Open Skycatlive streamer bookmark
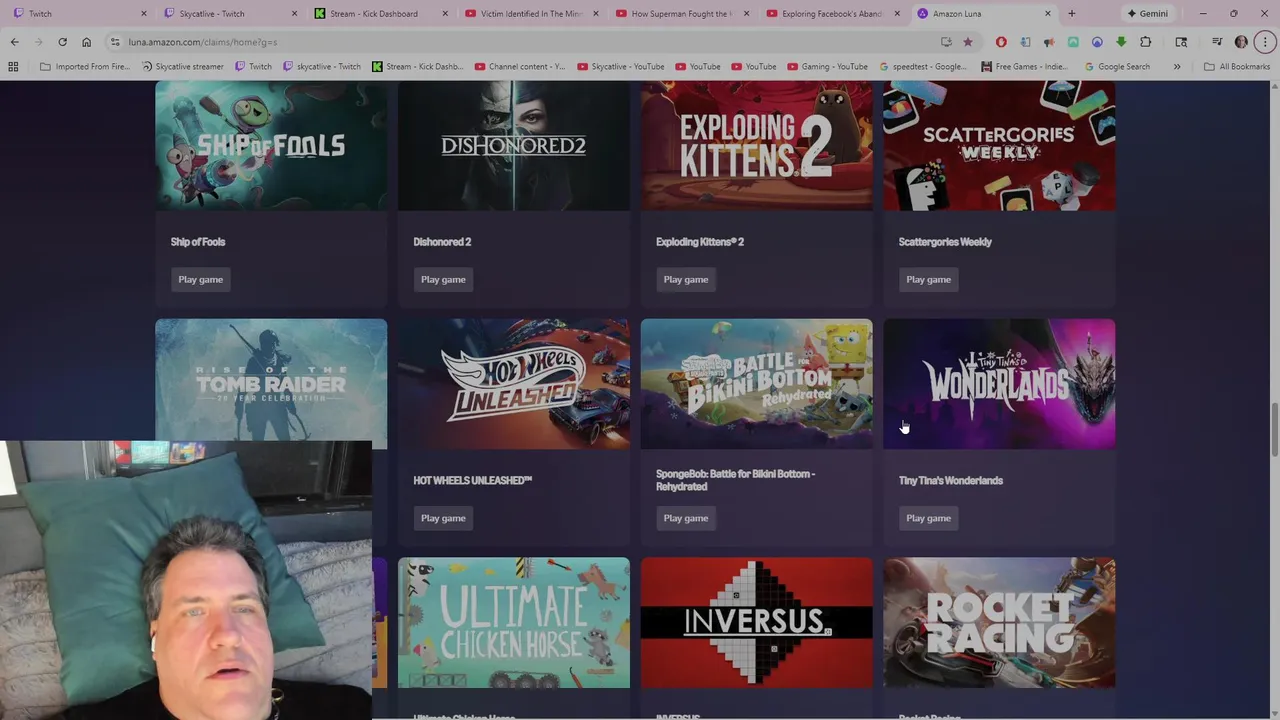Screen dimensions: 1280x720 pyautogui.click(x=182, y=66)
